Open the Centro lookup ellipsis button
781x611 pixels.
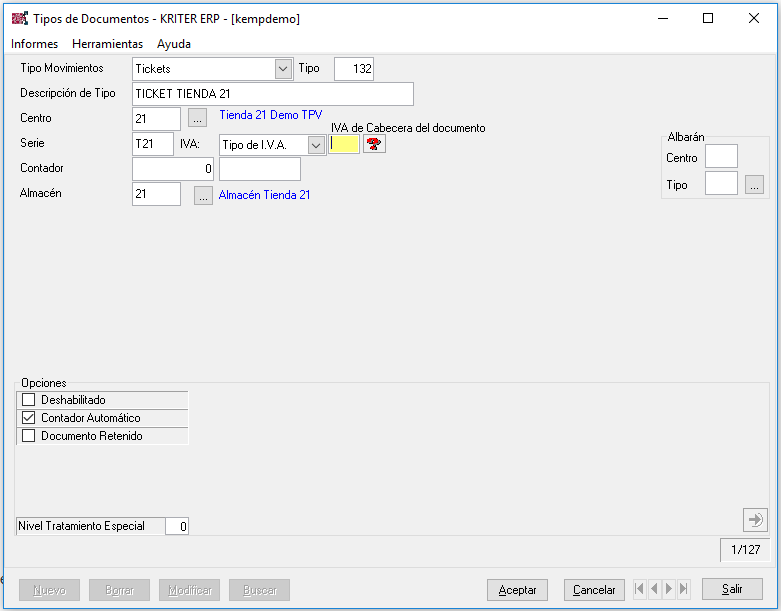198,119
